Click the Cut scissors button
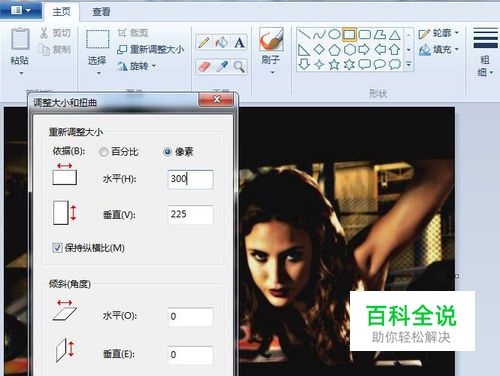This screenshot has height=376, width=500. (x=55, y=33)
